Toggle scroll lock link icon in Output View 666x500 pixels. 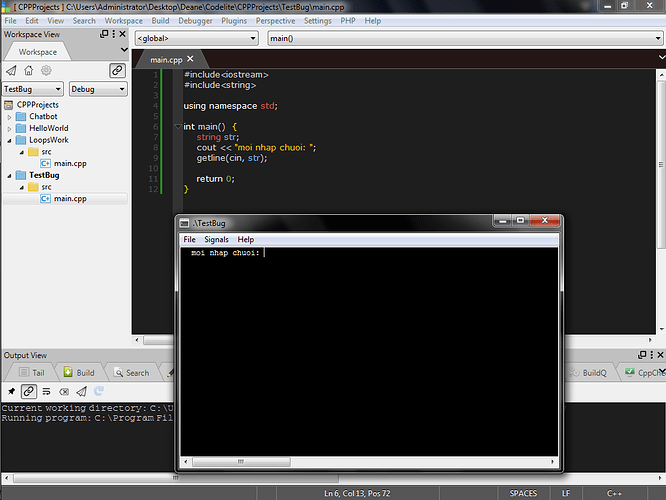point(29,391)
